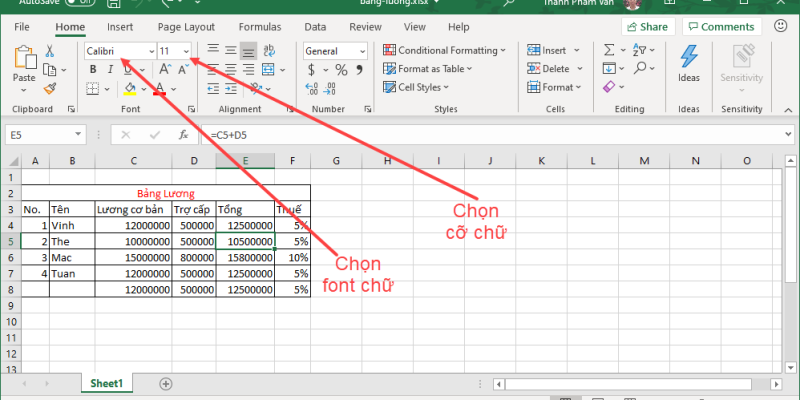This screenshot has width=800, height=400.
Task: Select cell E4 containing 12500000
Action: click(x=245, y=225)
